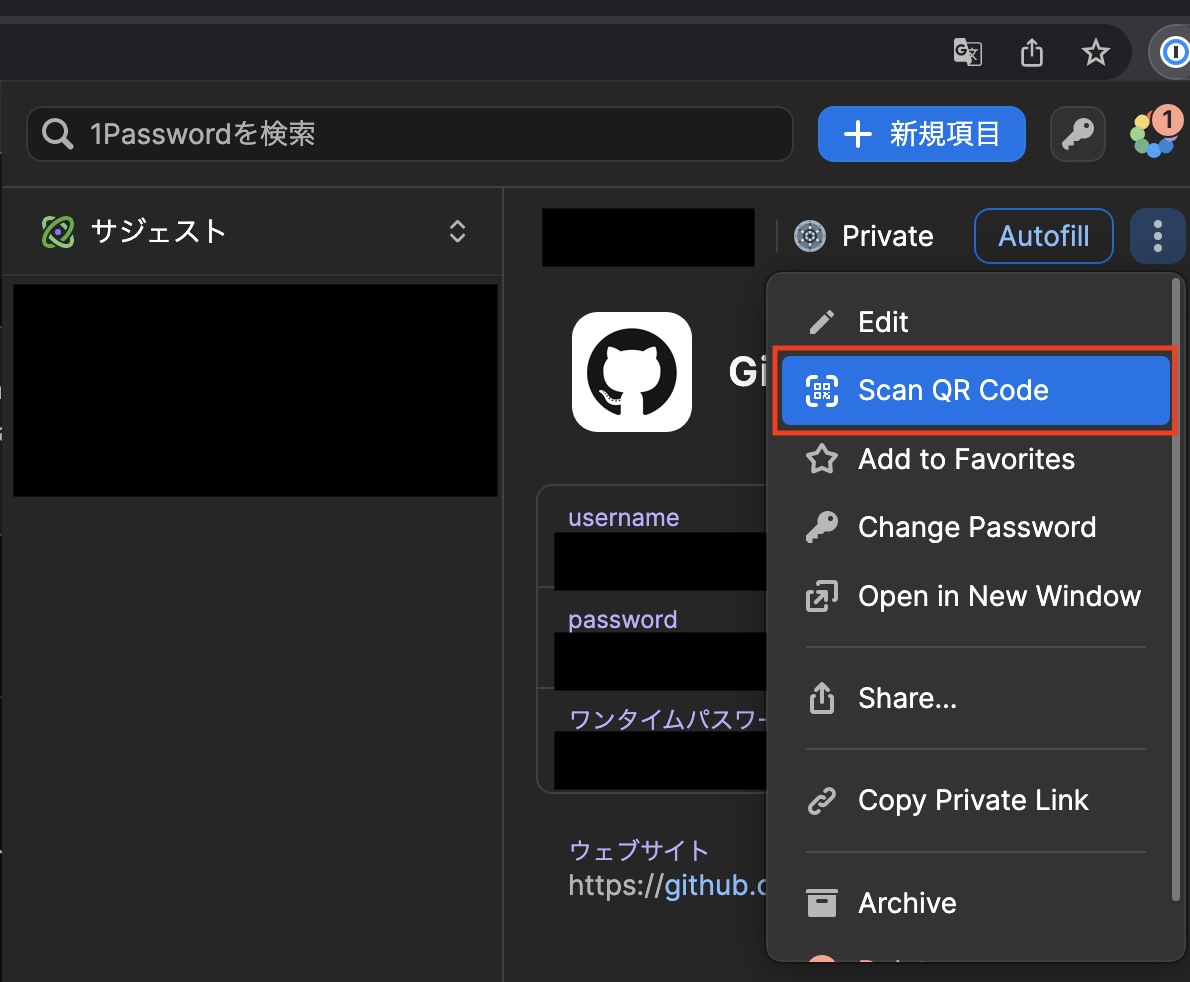The image size is (1190, 982).
Task: Open the Google Translate icon in the toolbar
Action: [x=966, y=52]
